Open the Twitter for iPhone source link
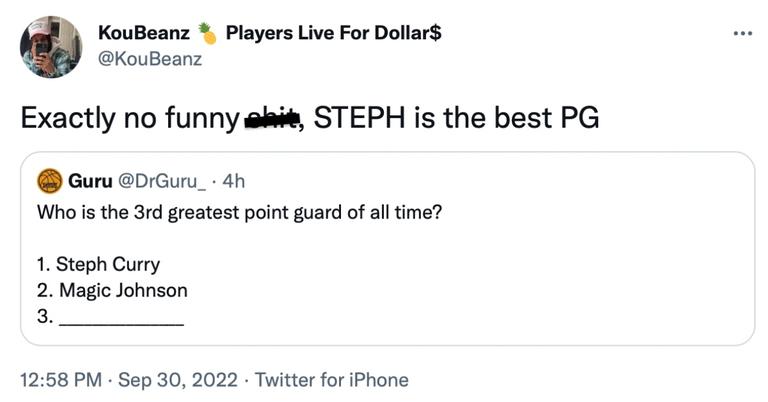 coord(332,380)
